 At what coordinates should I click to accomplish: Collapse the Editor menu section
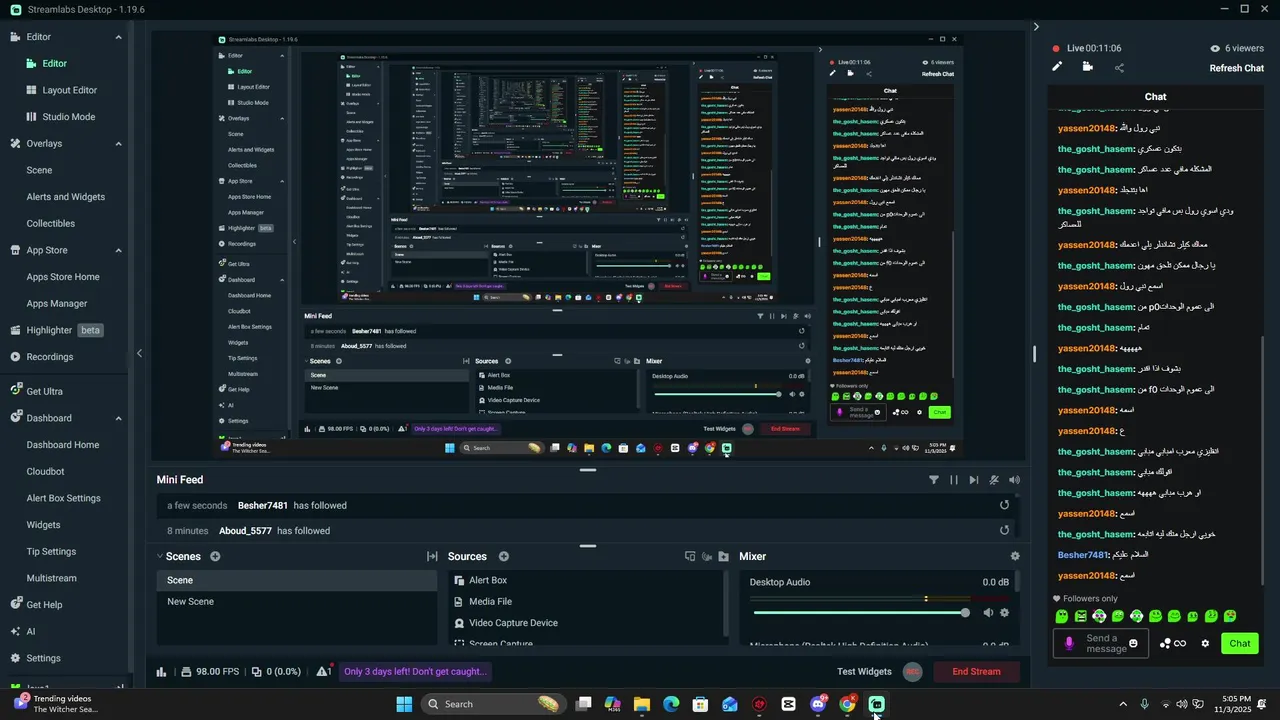(118, 37)
